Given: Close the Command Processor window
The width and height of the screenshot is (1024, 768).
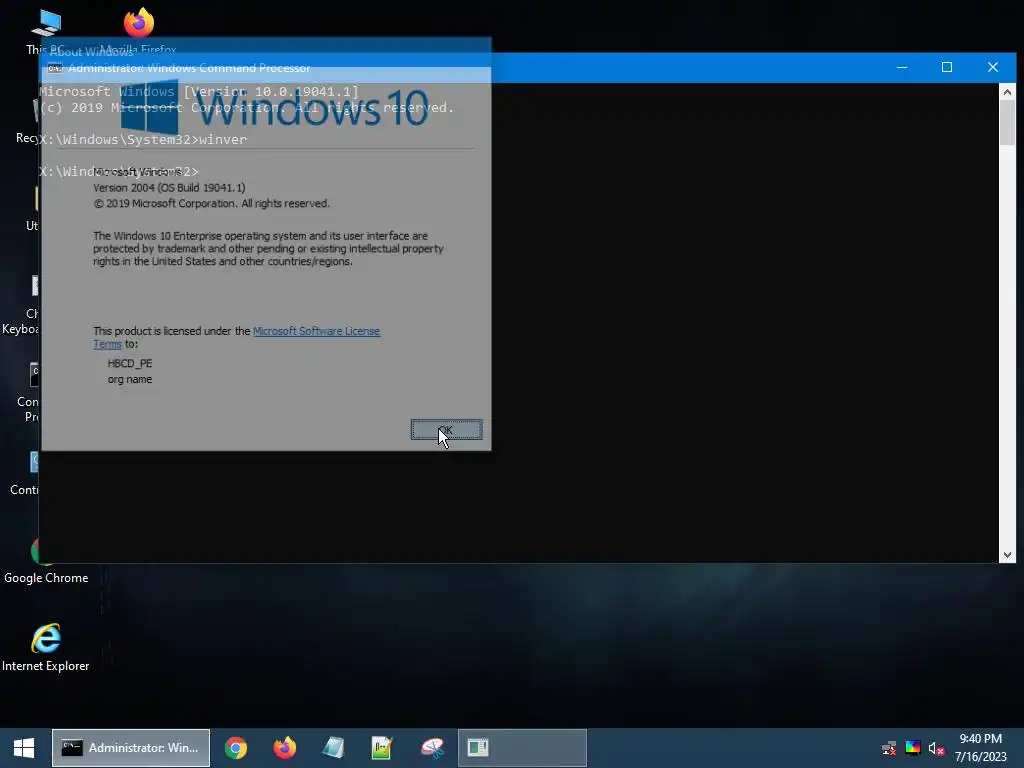Looking at the screenshot, I should click(993, 67).
